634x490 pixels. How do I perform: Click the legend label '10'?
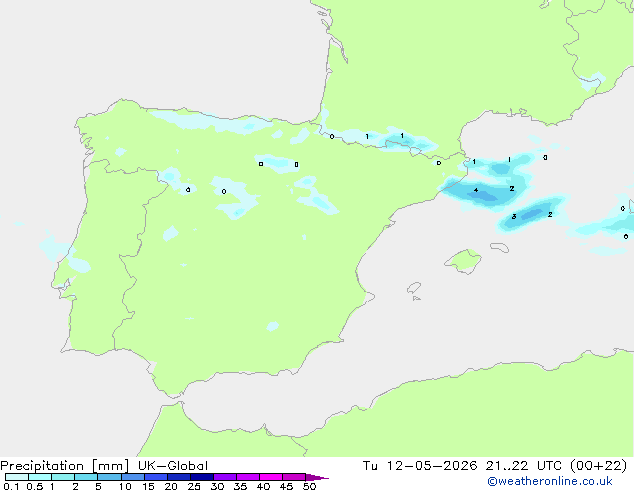coord(125,486)
